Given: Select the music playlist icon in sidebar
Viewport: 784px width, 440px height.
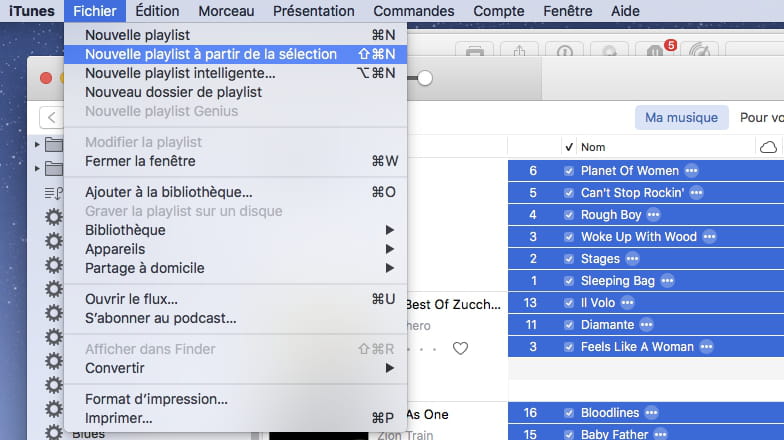Looking at the screenshot, I should [x=54, y=192].
